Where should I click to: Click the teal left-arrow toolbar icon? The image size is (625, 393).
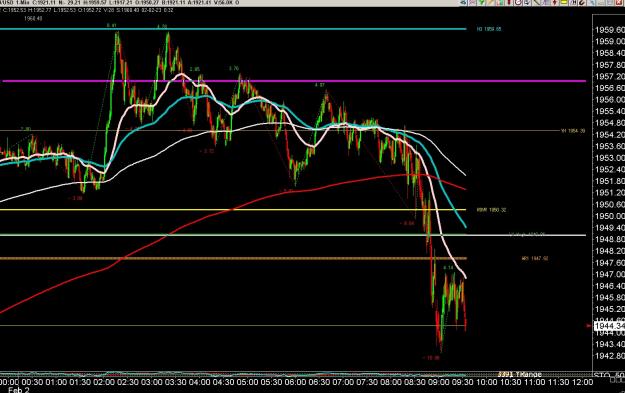[463, 2]
